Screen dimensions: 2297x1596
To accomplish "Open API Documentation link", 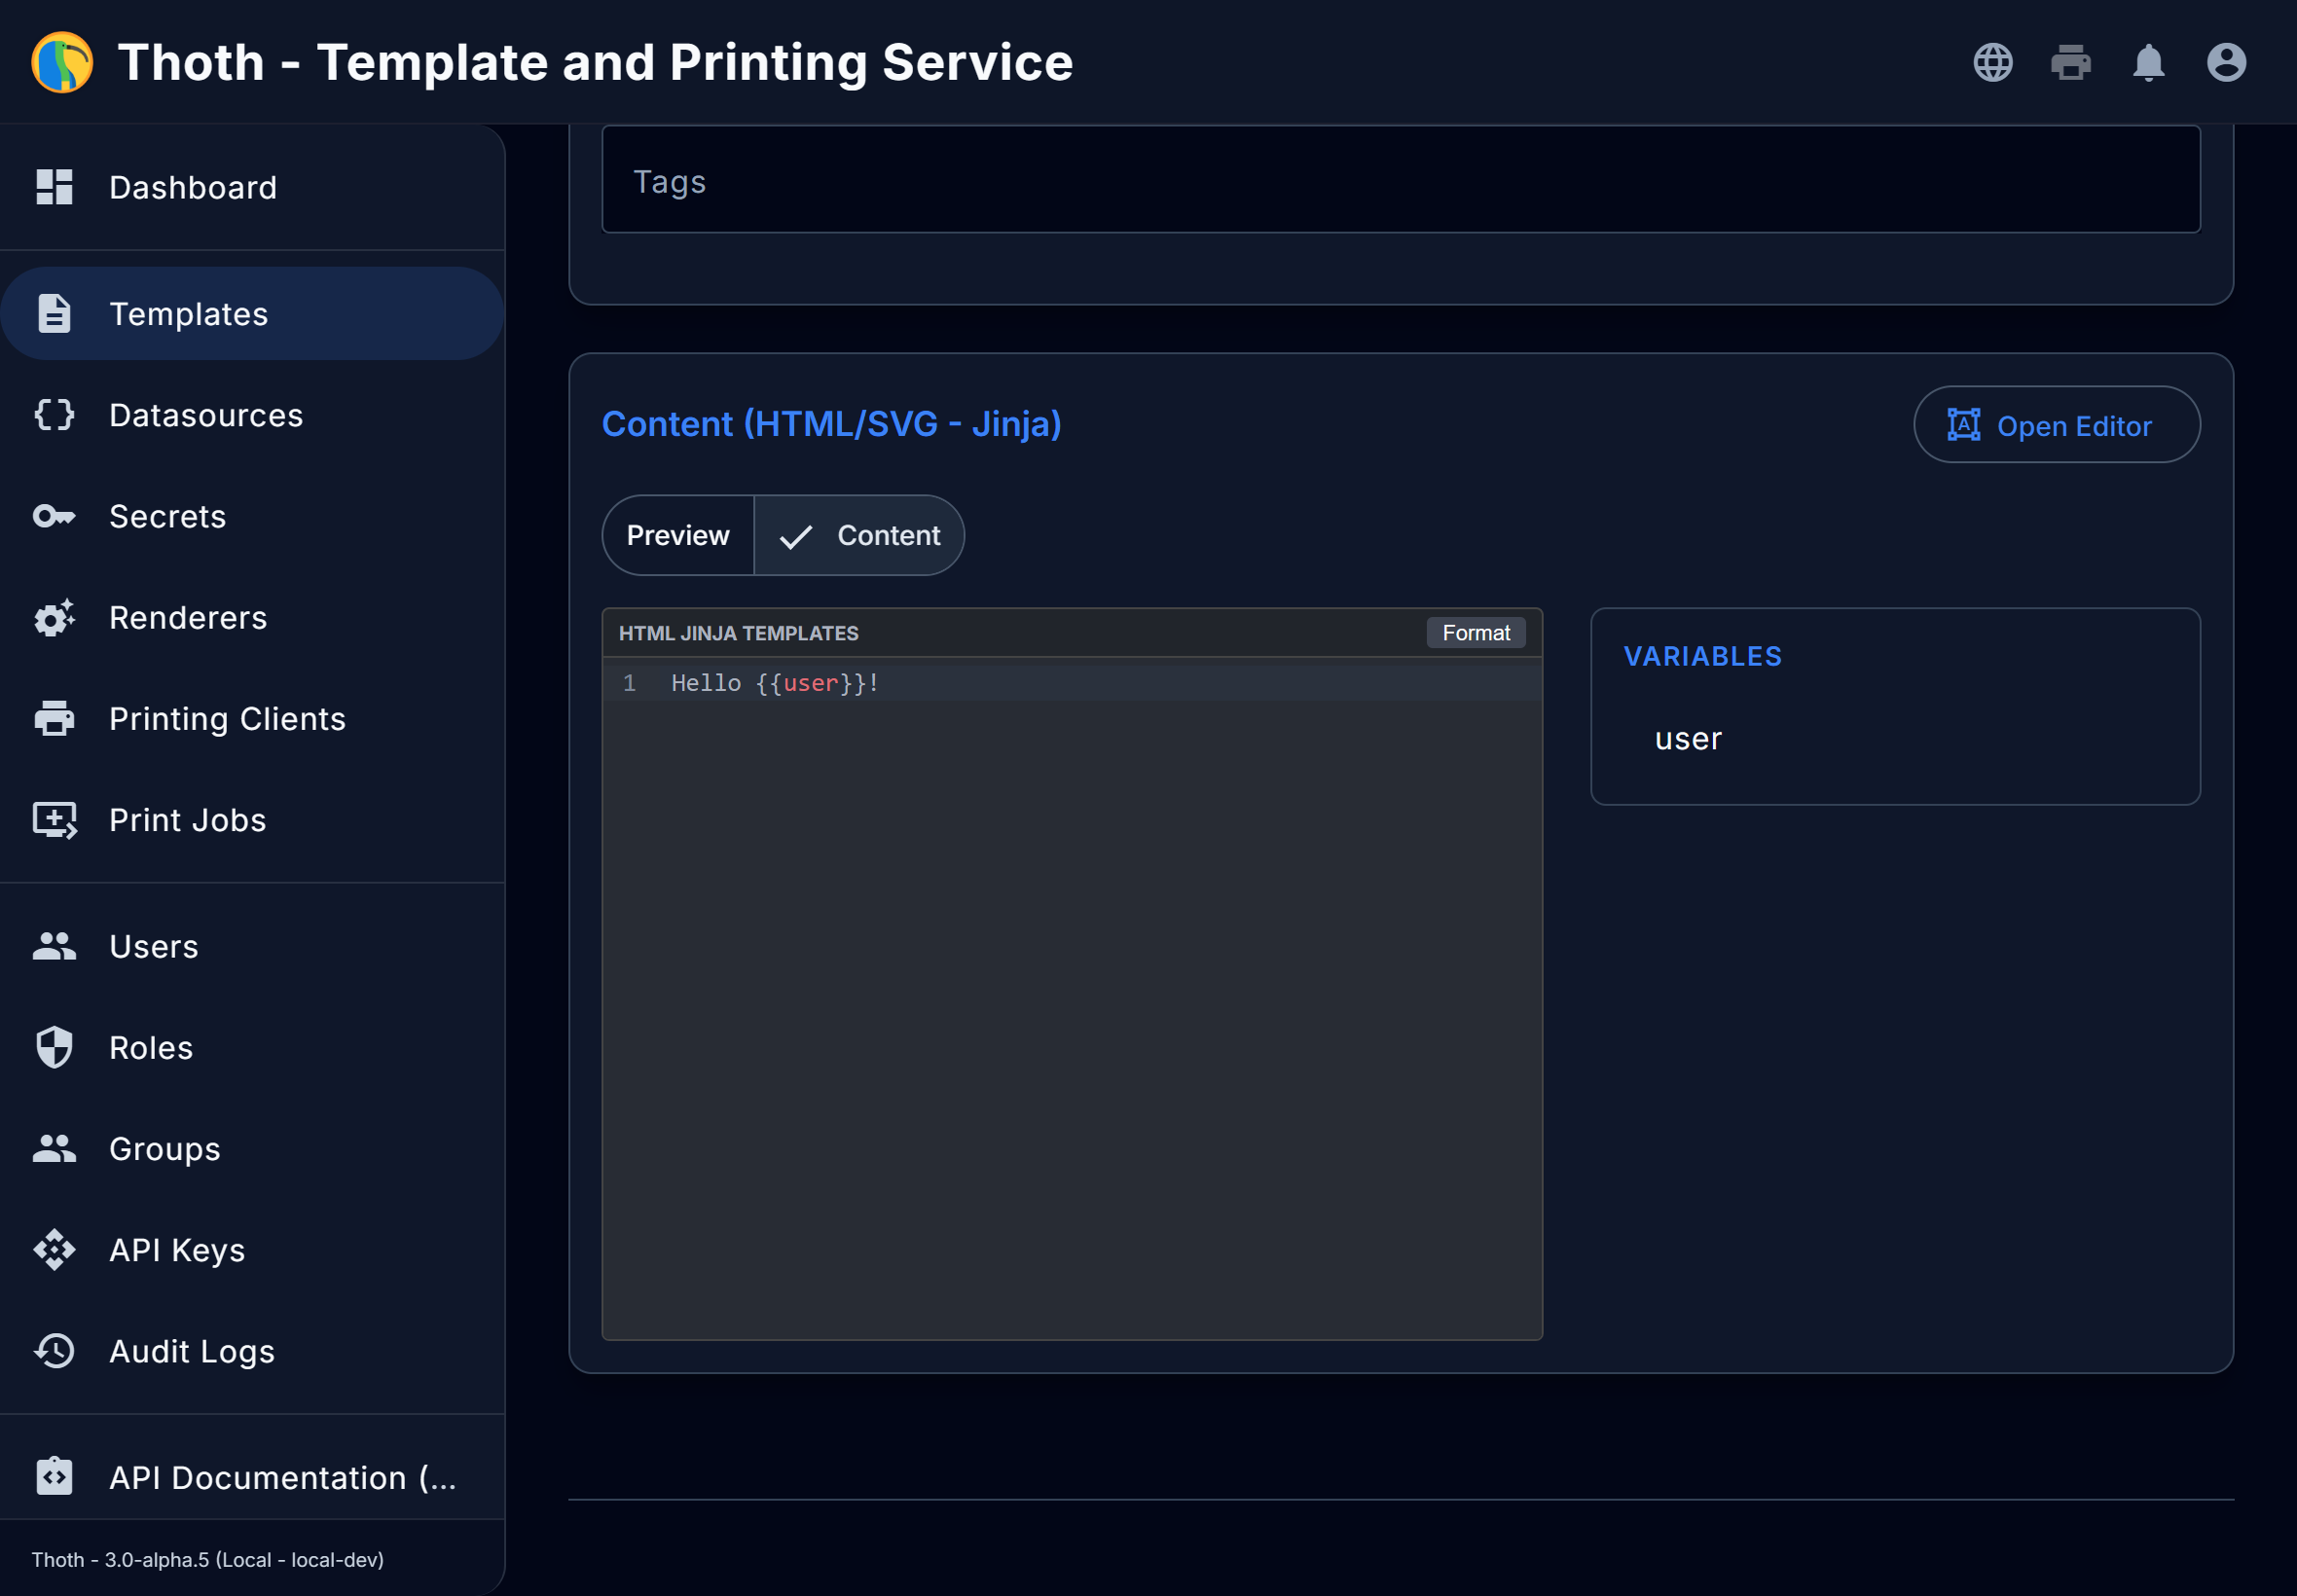I will [x=252, y=1476].
